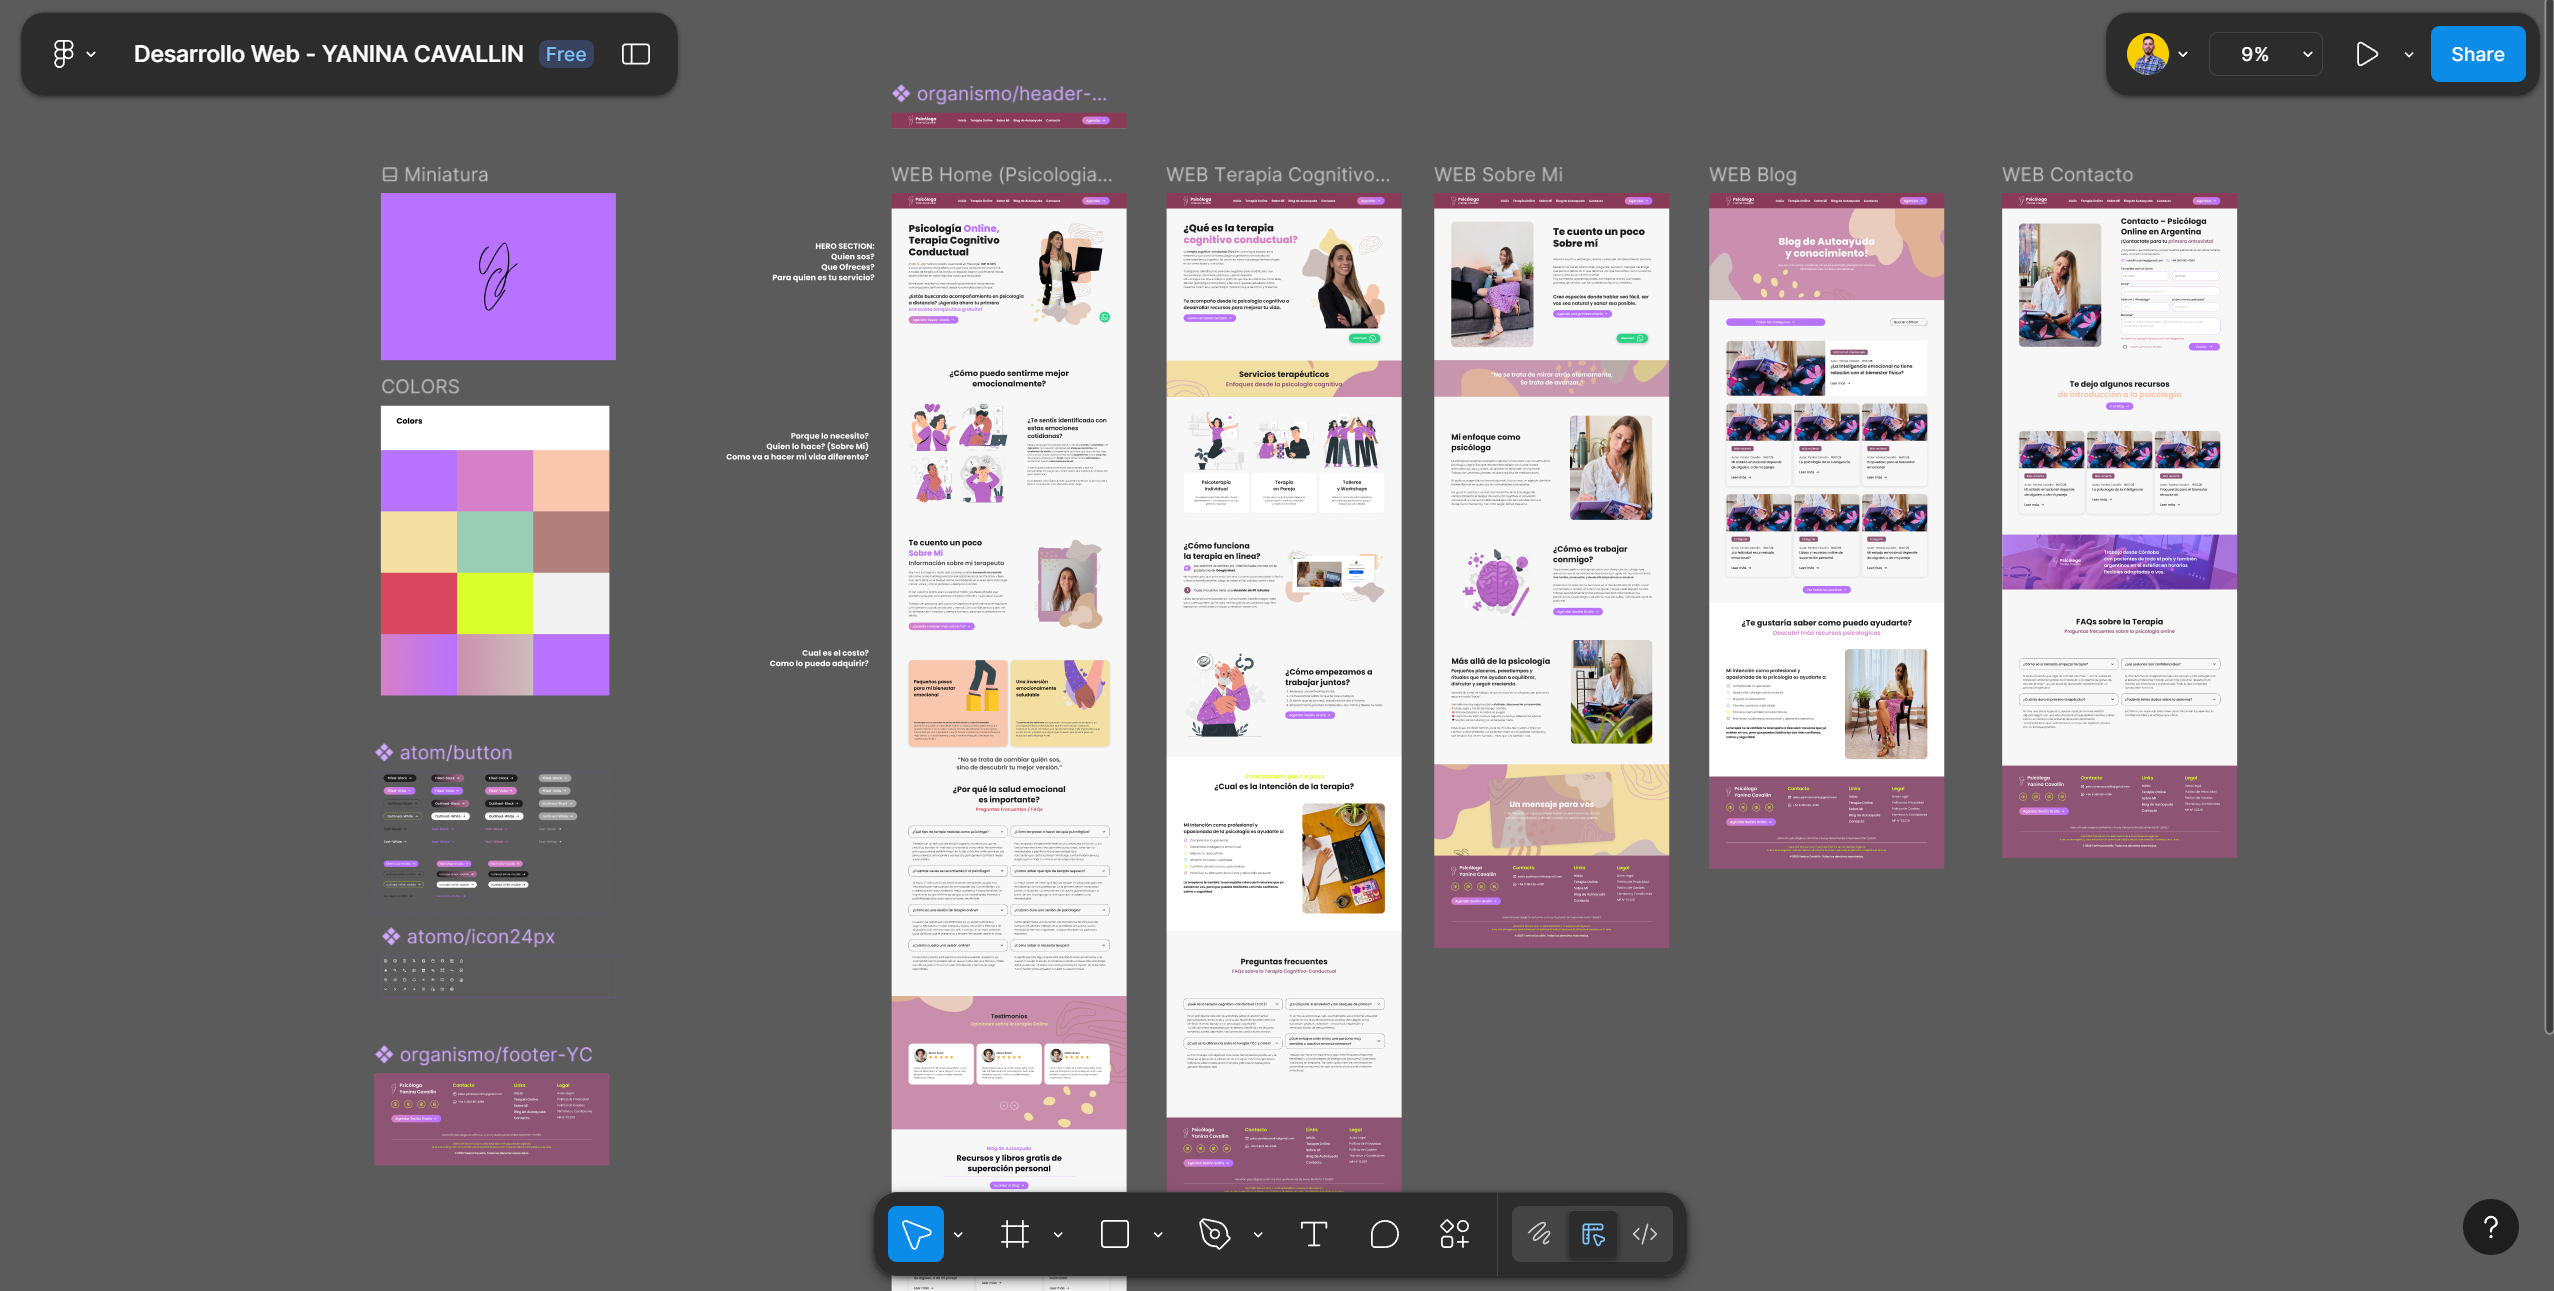This screenshot has height=1291, width=2554.
Task: Select the Pen tool
Action: (x=1214, y=1234)
